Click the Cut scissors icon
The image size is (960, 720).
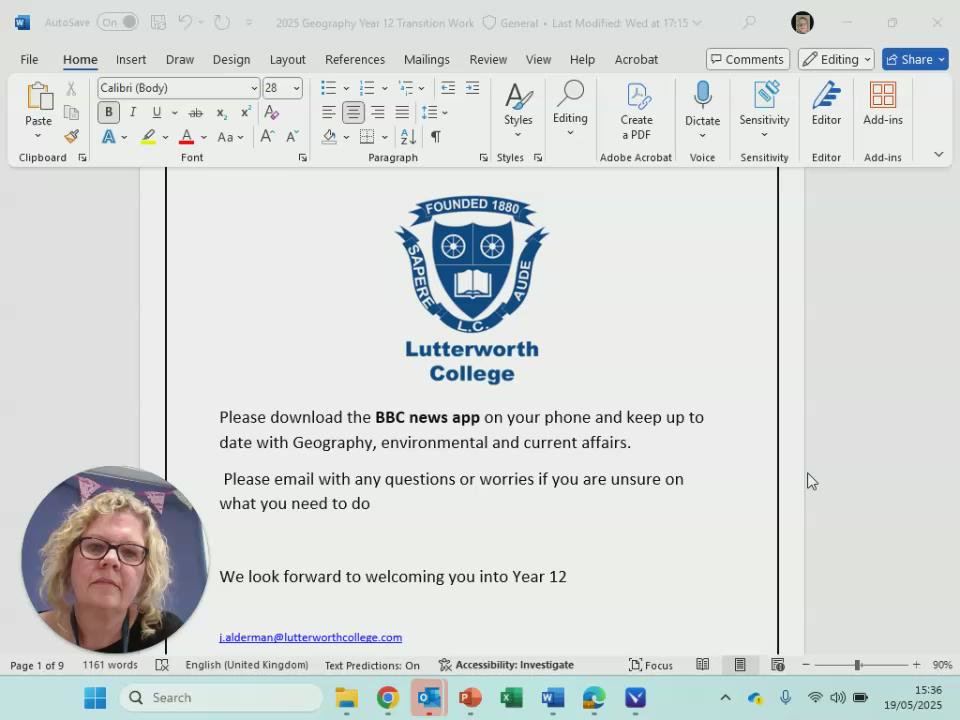point(71,89)
